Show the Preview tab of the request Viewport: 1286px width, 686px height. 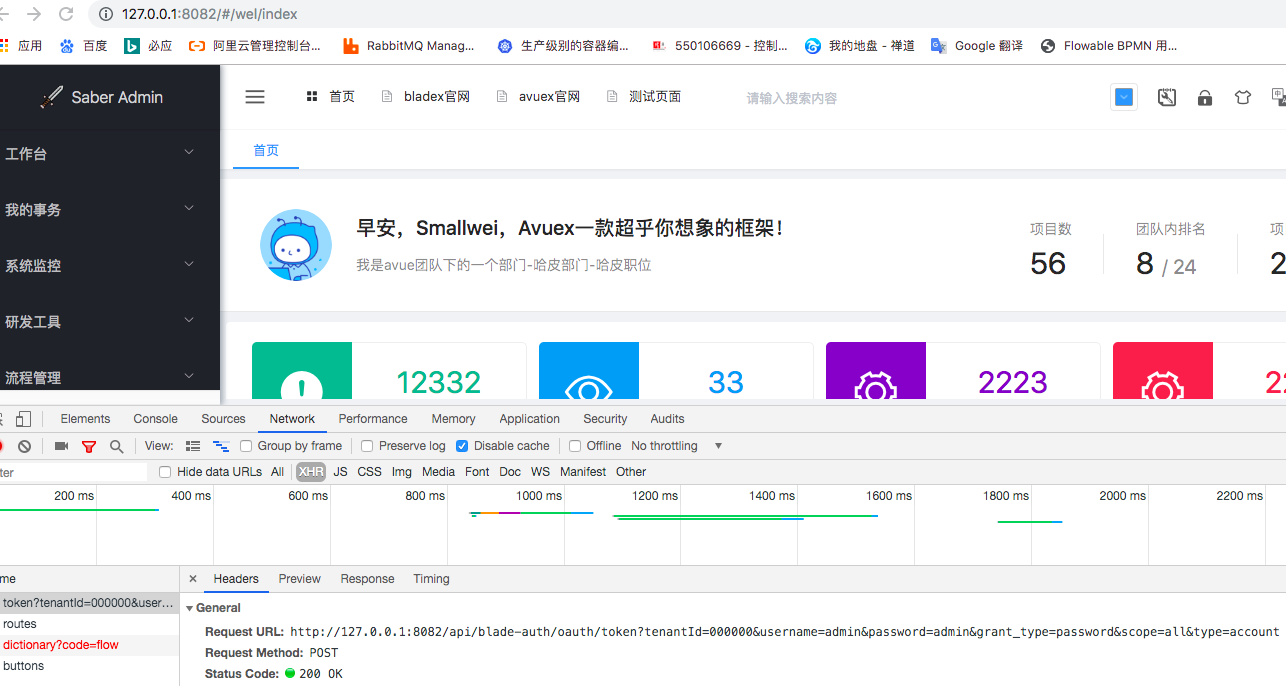299,579
